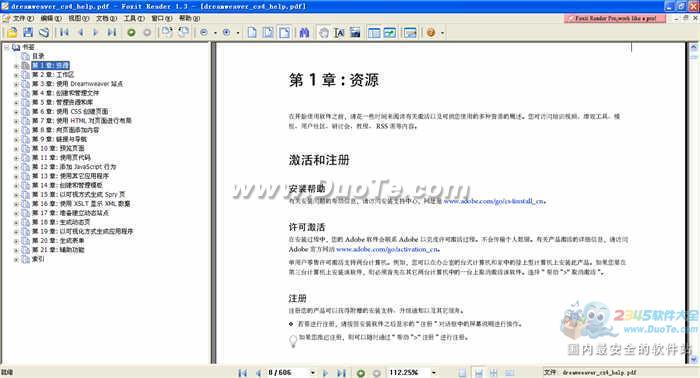Expand 第 2 章: 工作区 bookmark
This screenshot has height=378, width=700.
tap(16, 75)
